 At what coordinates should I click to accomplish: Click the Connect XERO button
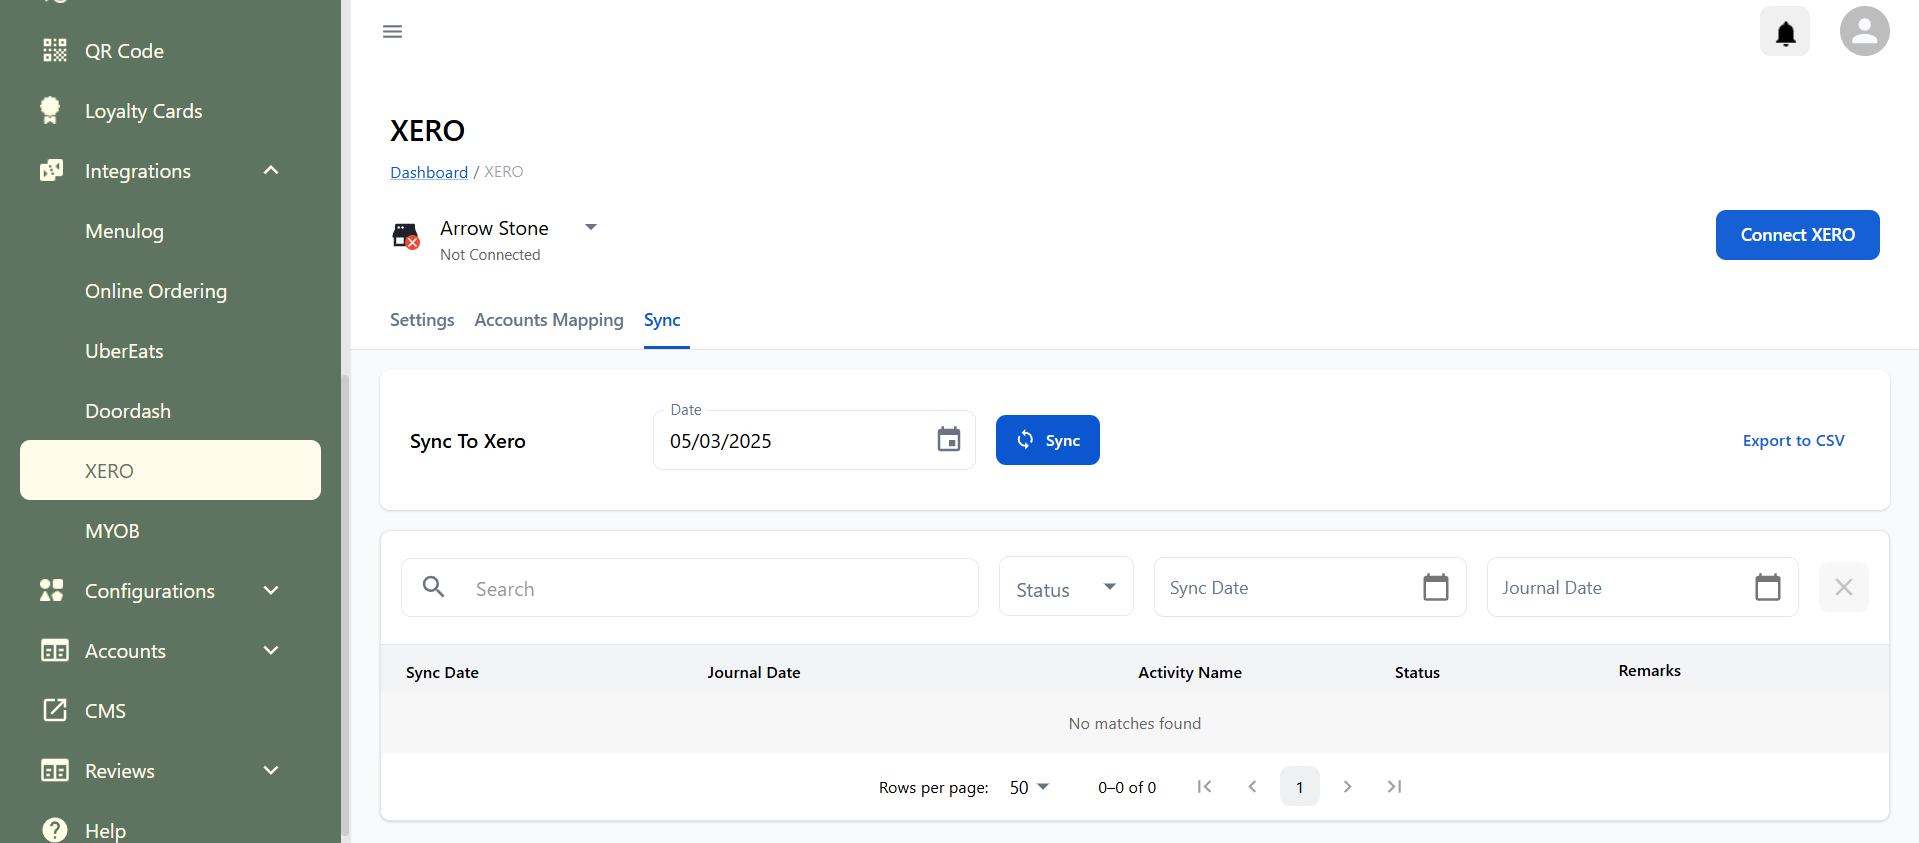[x=1797, y=235]
